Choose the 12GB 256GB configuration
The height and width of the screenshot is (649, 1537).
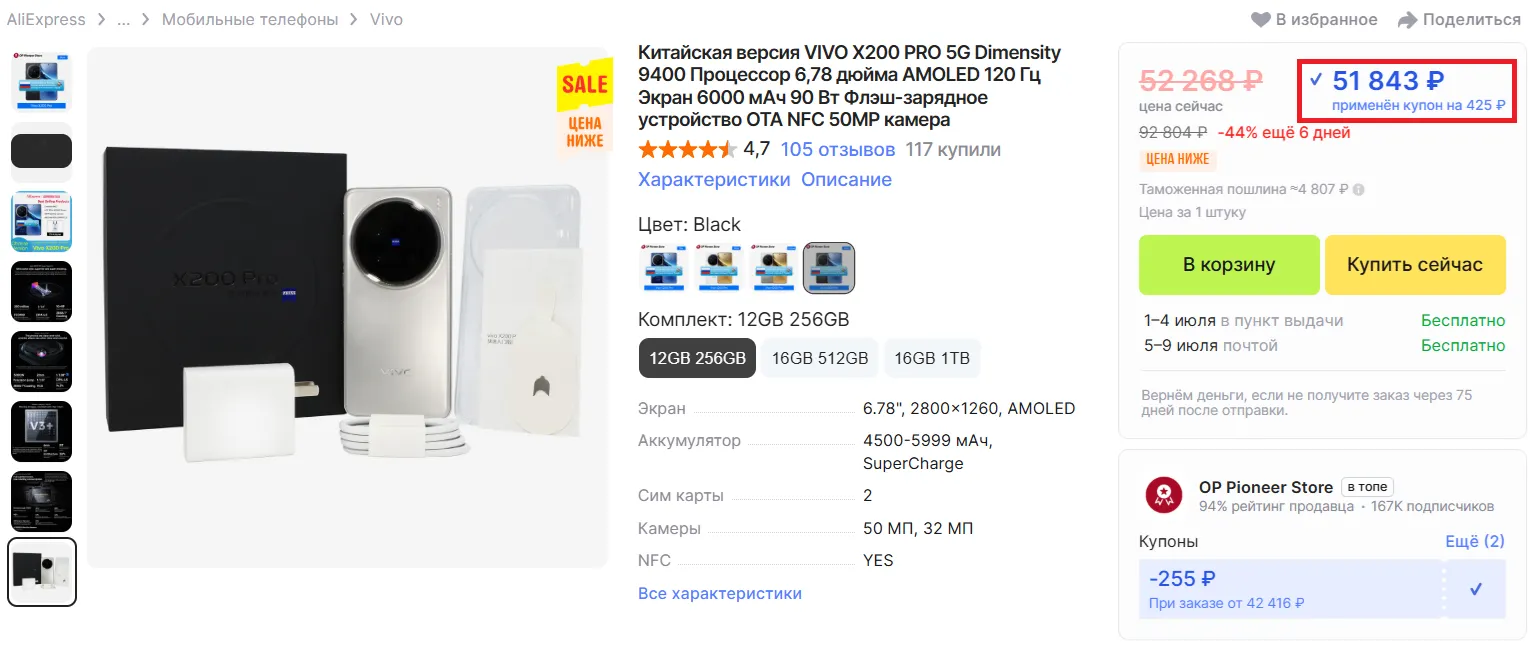[697, 359]
